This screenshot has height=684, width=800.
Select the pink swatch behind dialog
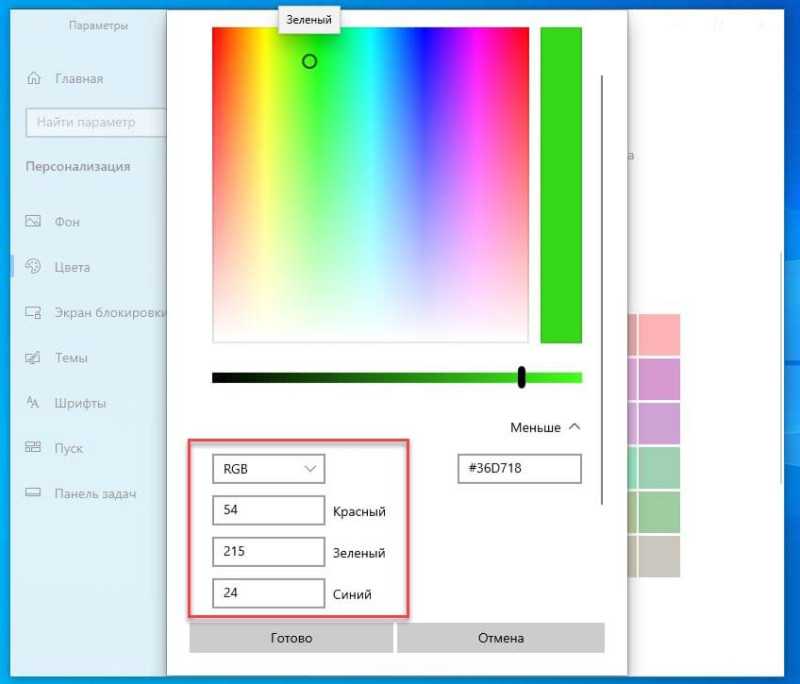point(659,335)
